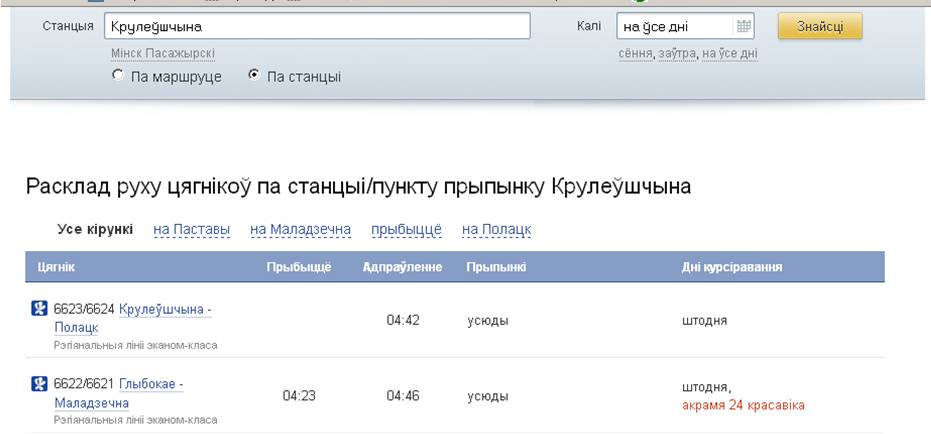
Task: Pick 'сёння' date shortcut
Action: pos(635,53)
